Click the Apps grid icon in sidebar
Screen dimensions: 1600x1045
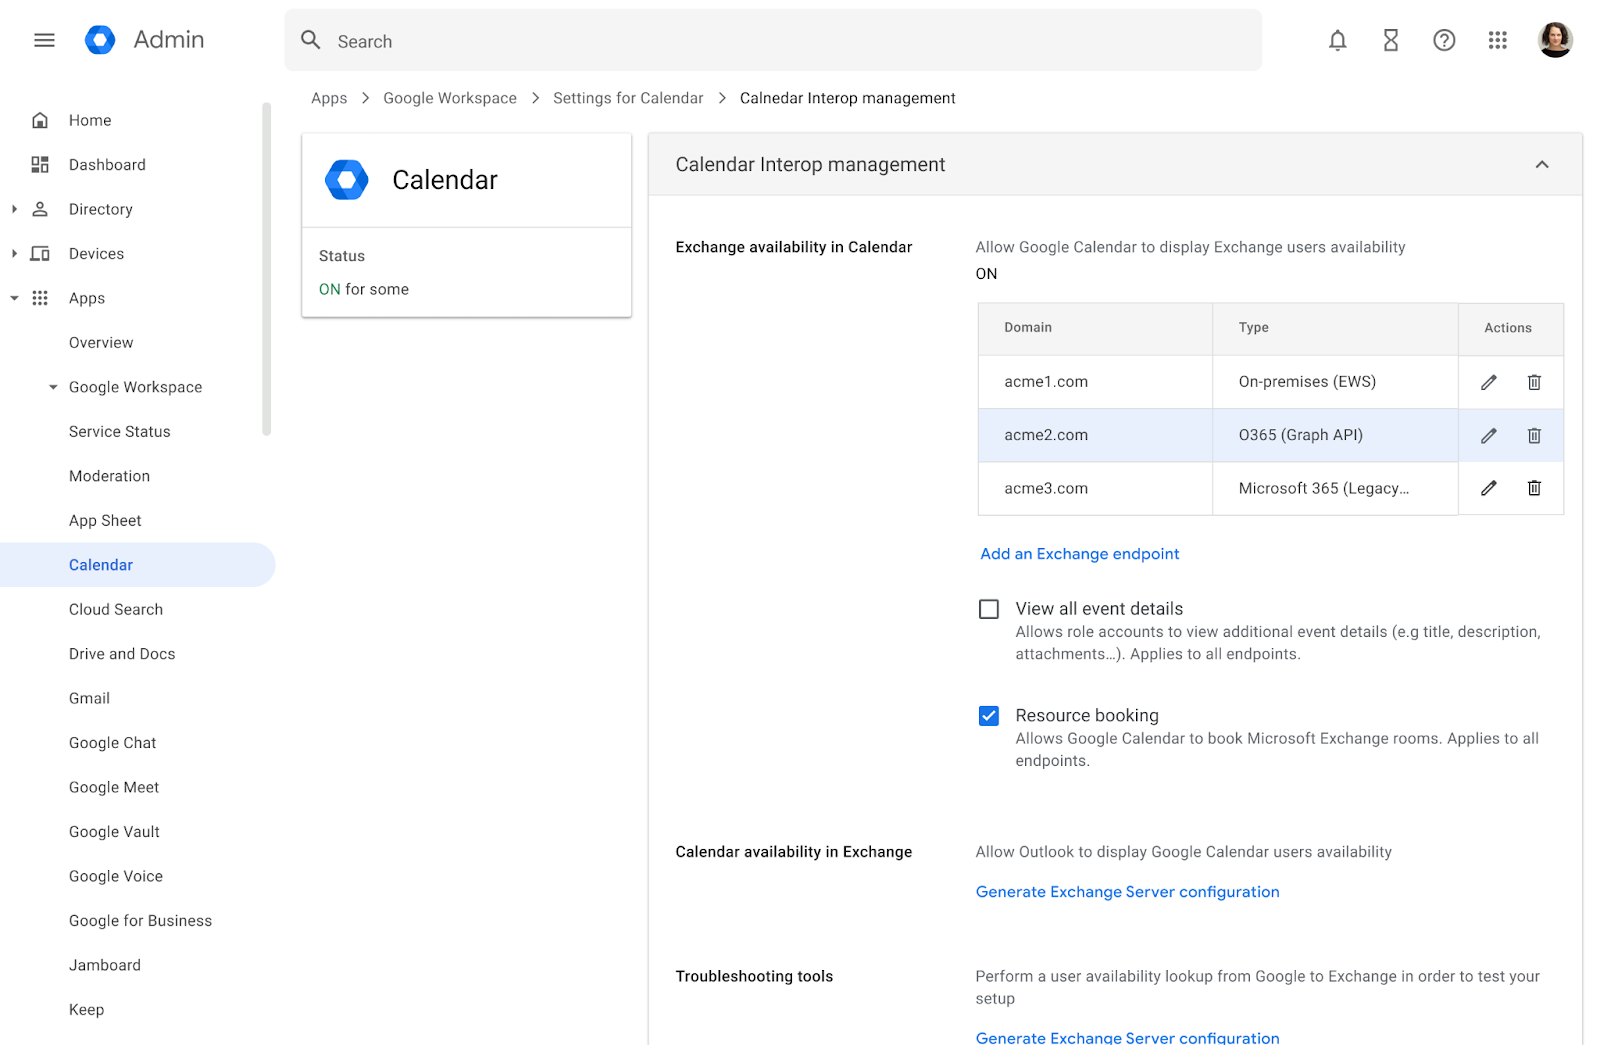pos(40,298)
